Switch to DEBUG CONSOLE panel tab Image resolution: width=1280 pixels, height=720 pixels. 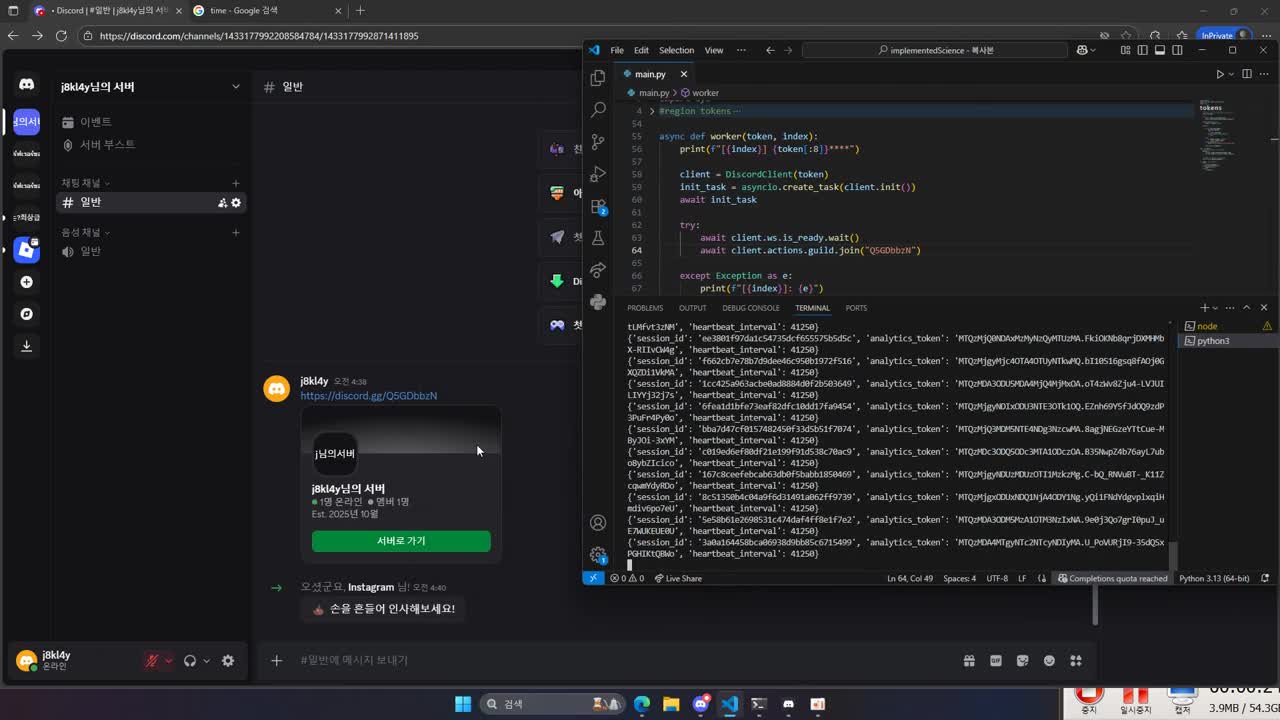click(751, 308)
